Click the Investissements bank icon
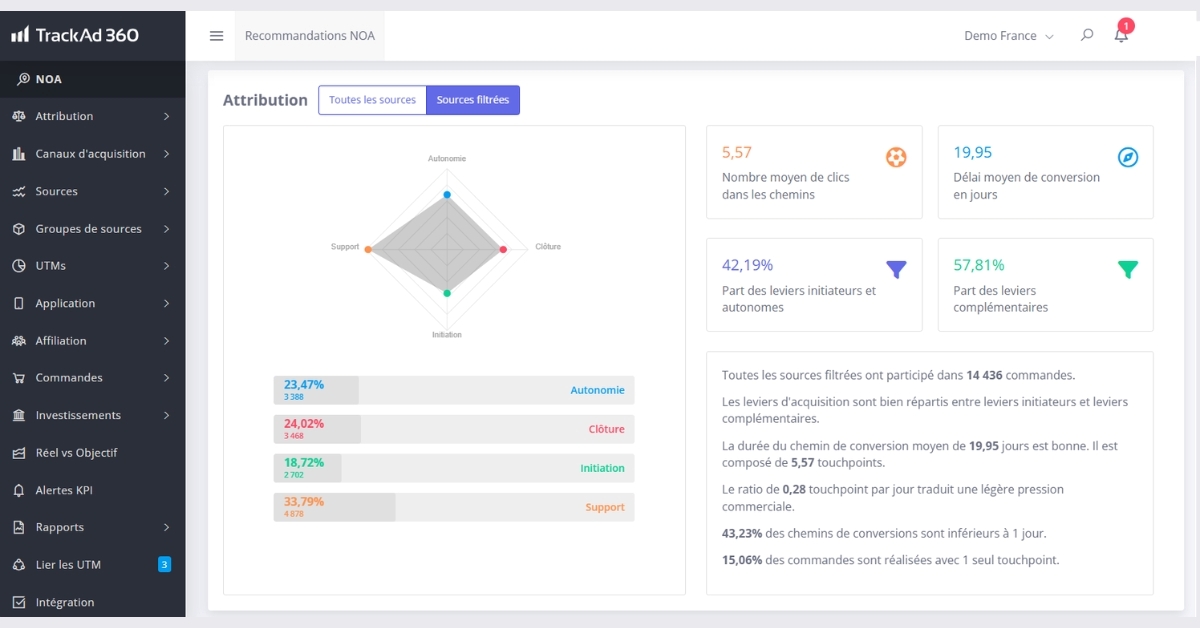Image resolution: width=1200 pixels, height=628 pixels. click(19, 415)
